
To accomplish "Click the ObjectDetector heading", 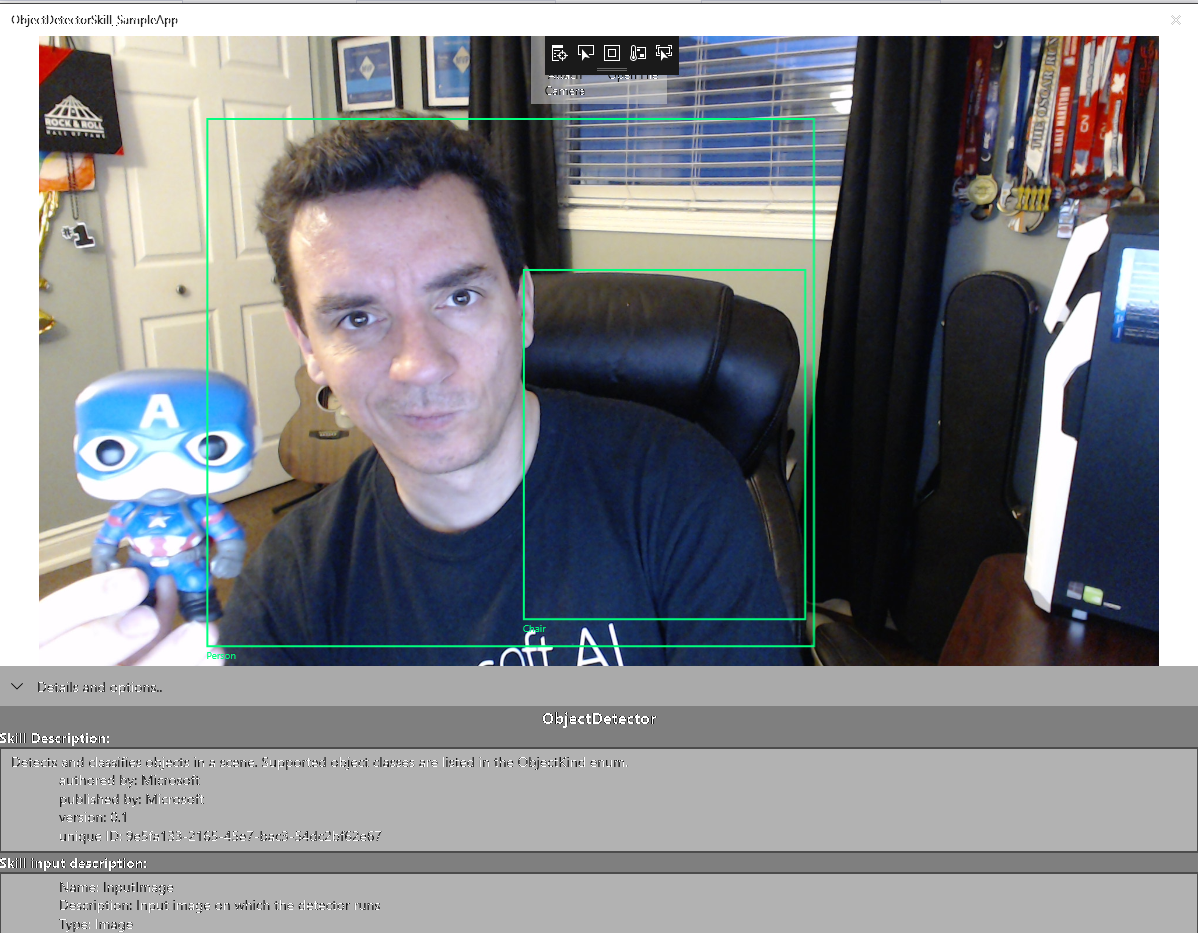I will click(x=598, y=718).
